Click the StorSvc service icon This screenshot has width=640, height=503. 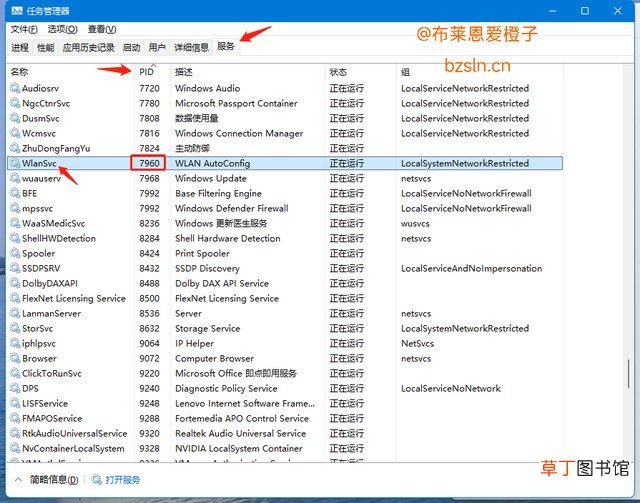15,328
